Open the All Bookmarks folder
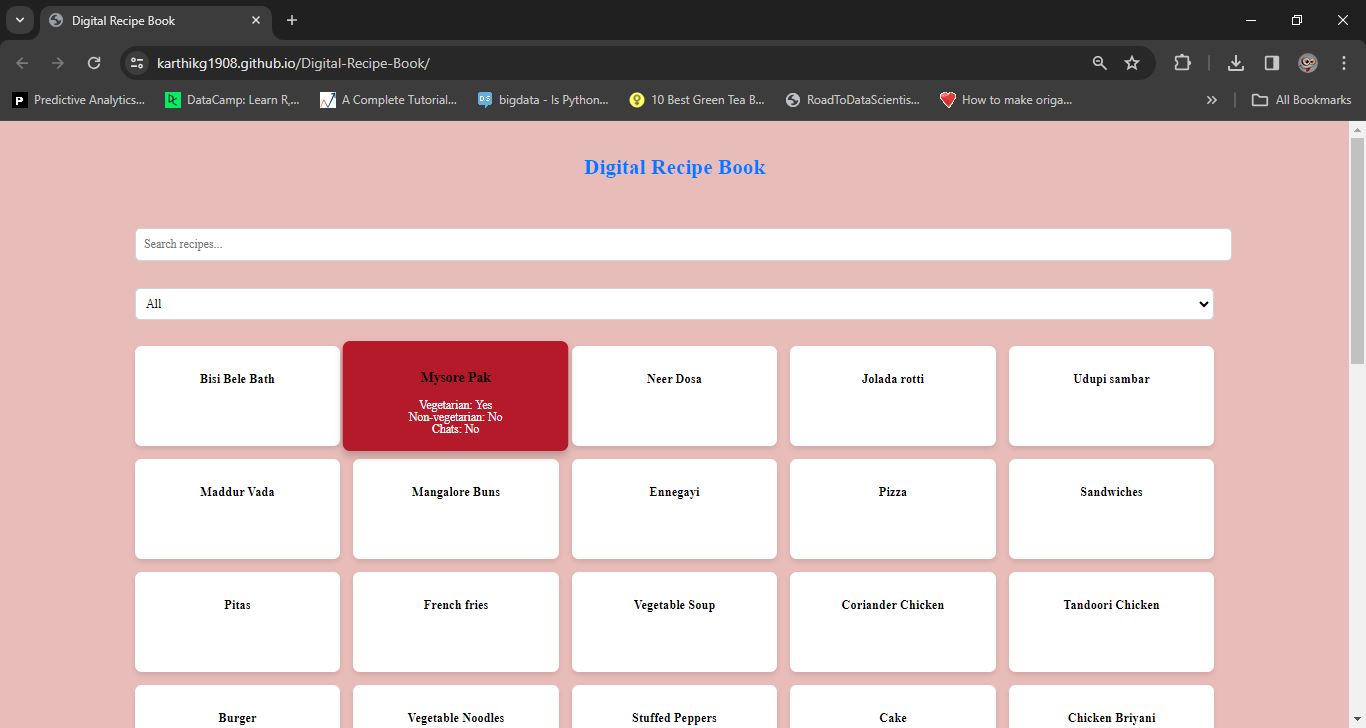 coord(1301,100)
